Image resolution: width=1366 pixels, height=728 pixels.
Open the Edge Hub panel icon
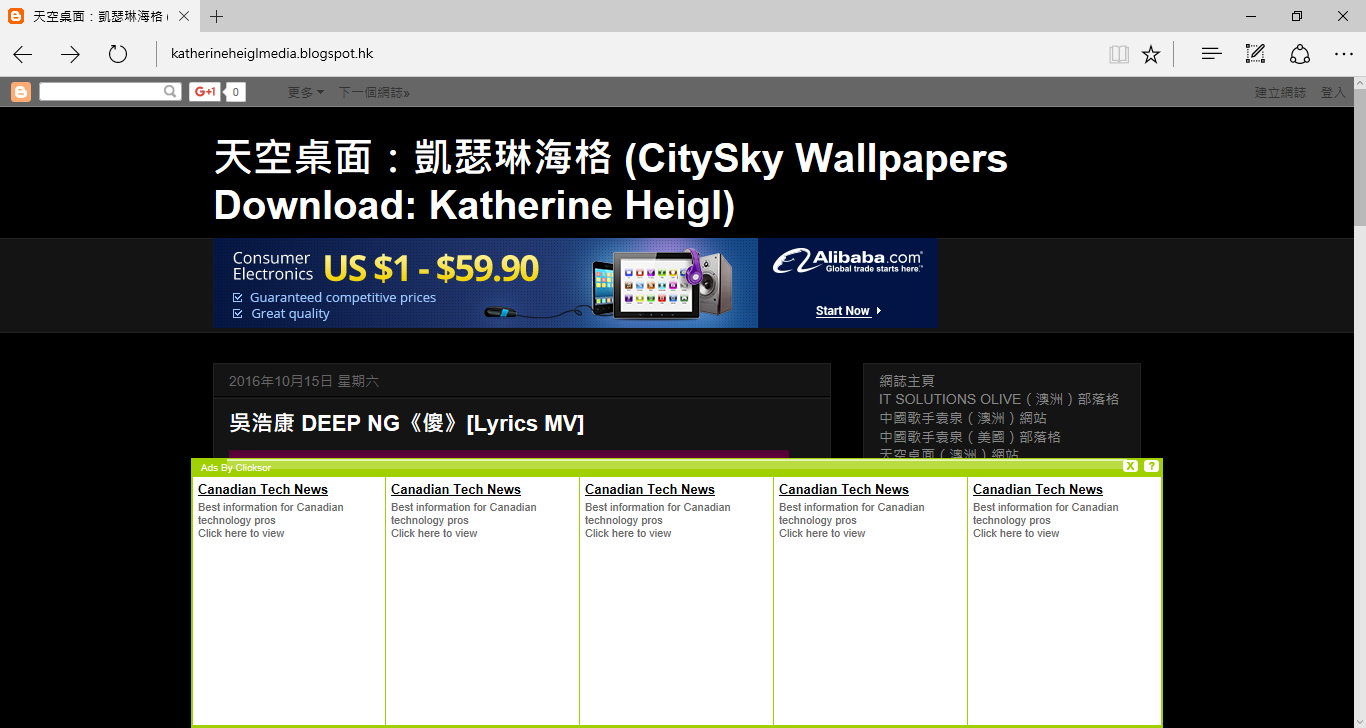coord(1210,54)
